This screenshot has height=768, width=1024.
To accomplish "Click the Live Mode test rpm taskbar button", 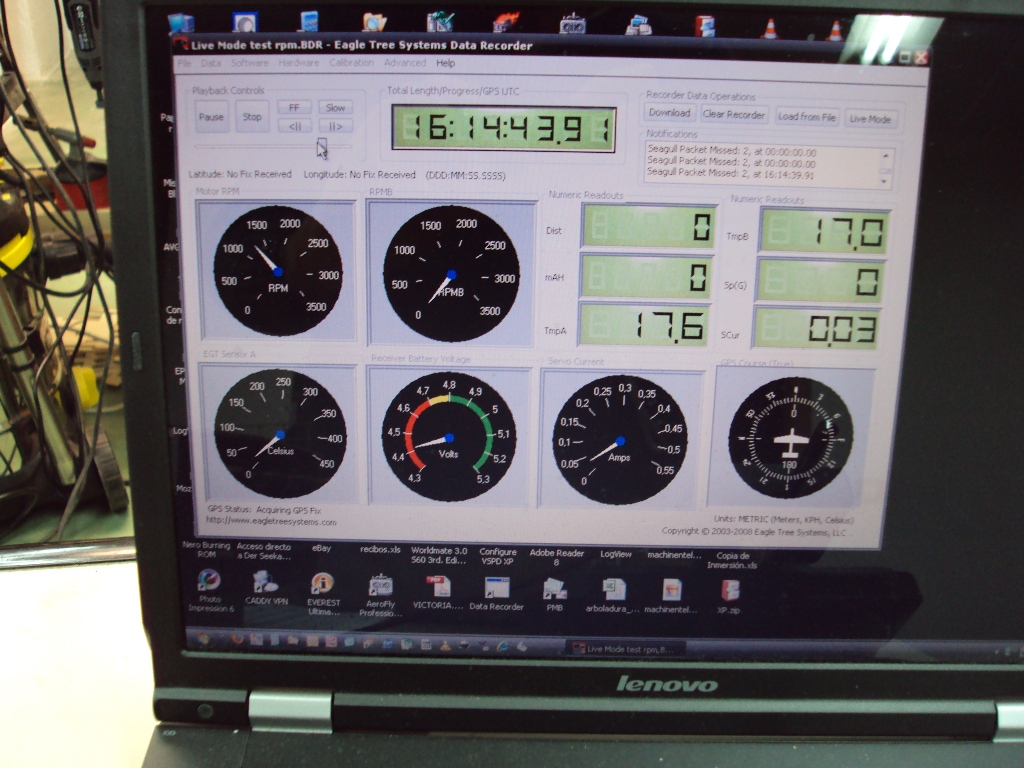I will coord(626,648).
